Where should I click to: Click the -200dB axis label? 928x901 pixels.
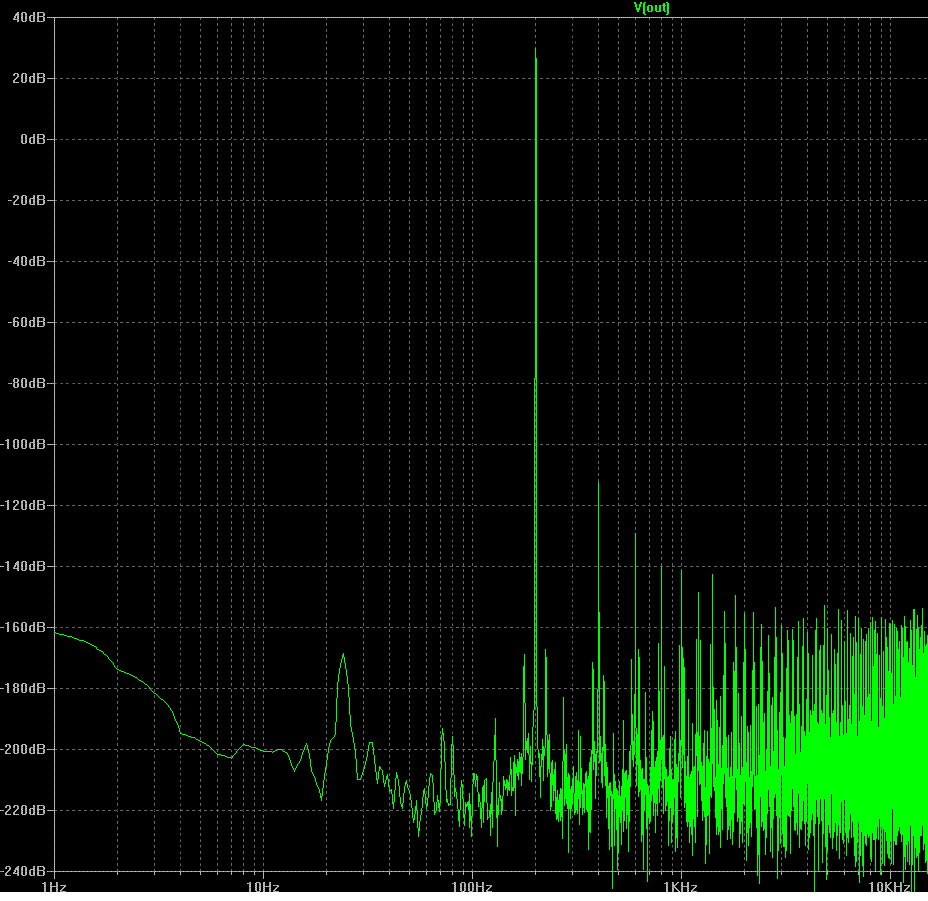[x=23, y=749]
